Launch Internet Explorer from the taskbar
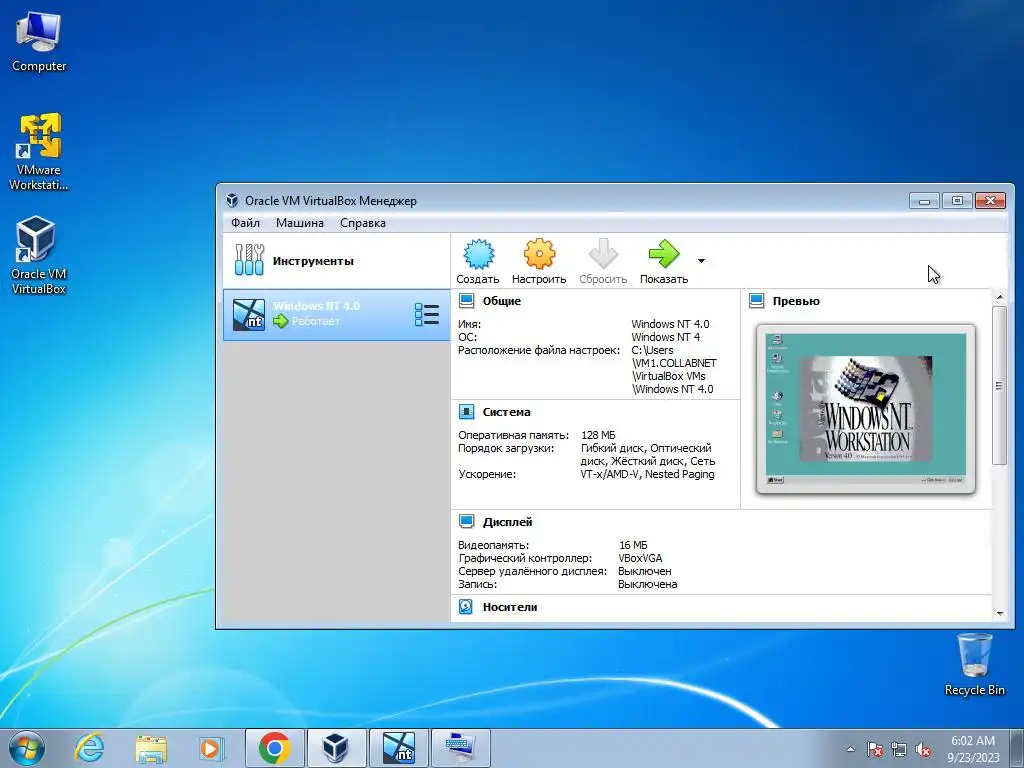This screenshot has width=1024, height=768. (x=89, y=748)
